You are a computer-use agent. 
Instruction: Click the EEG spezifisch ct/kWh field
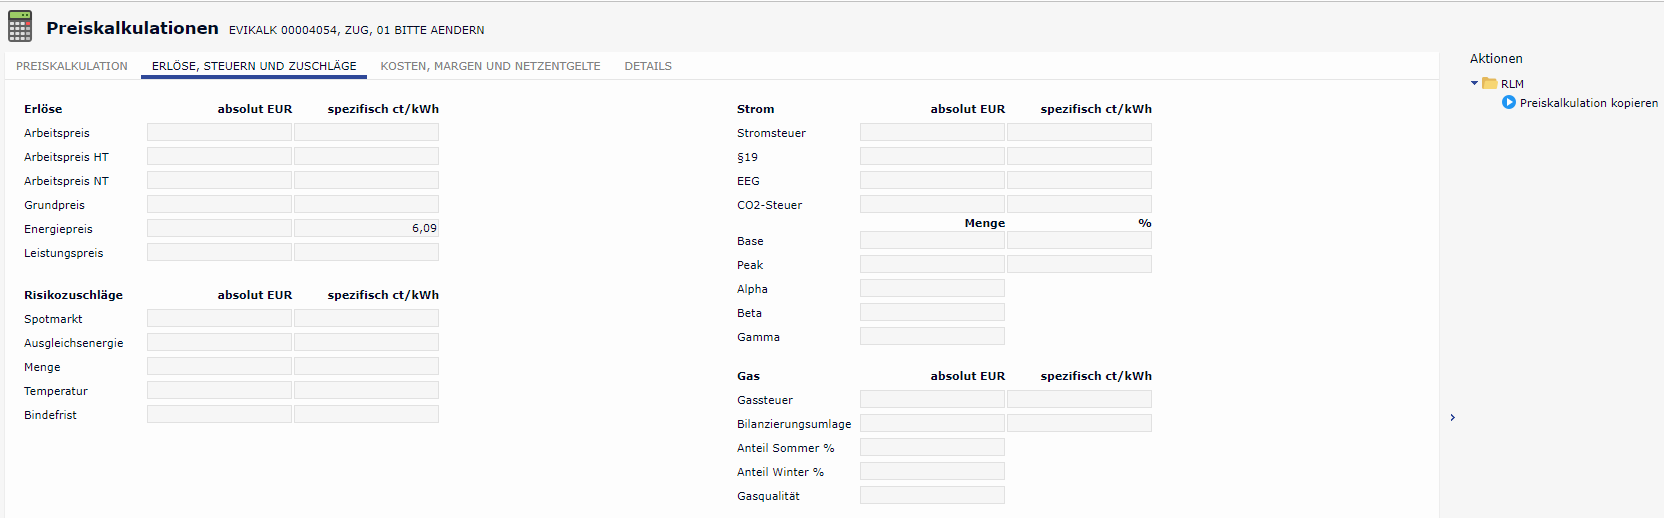point(1079,181)
